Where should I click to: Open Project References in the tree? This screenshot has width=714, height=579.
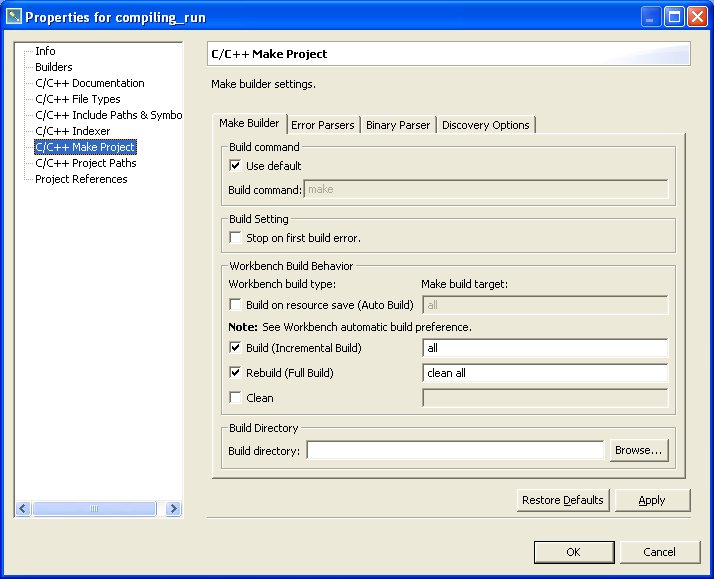[81, 179]
